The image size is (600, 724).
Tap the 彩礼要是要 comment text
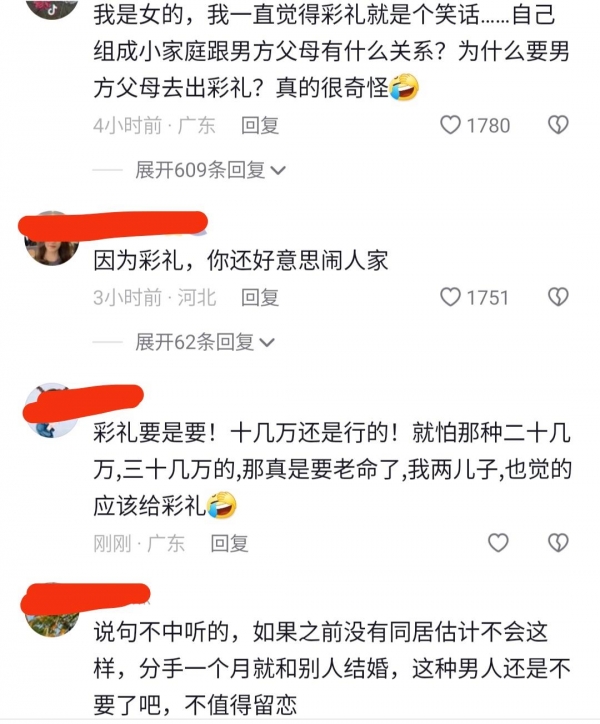coord(332,470)
